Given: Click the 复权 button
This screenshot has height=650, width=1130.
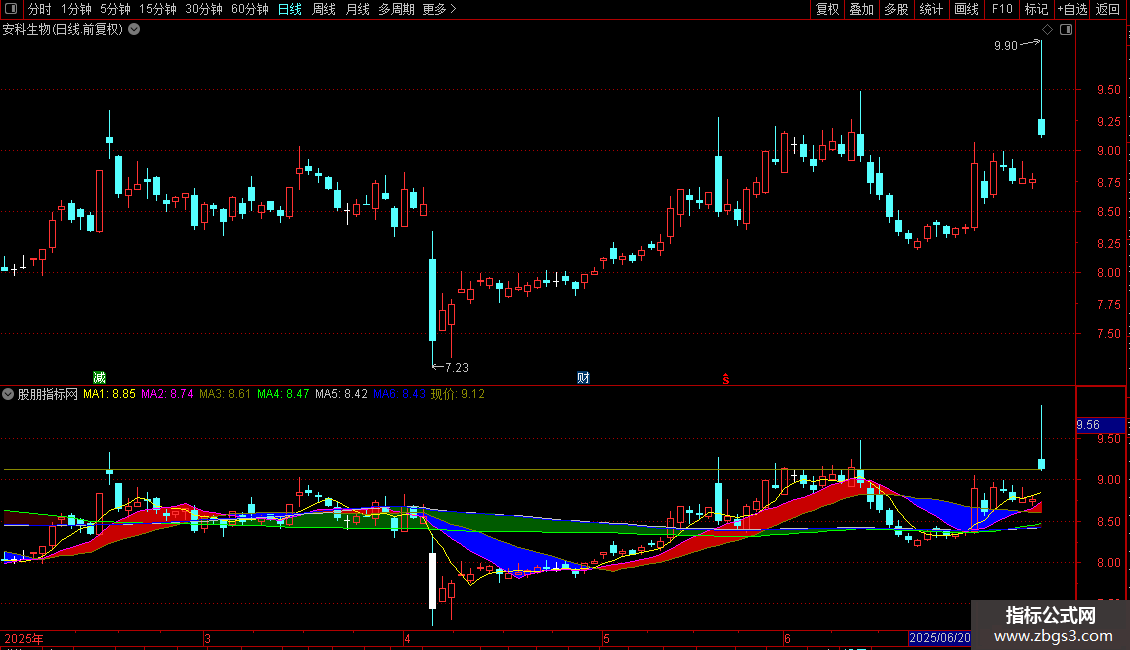Looking at the screenshot, I should [827, 9].
